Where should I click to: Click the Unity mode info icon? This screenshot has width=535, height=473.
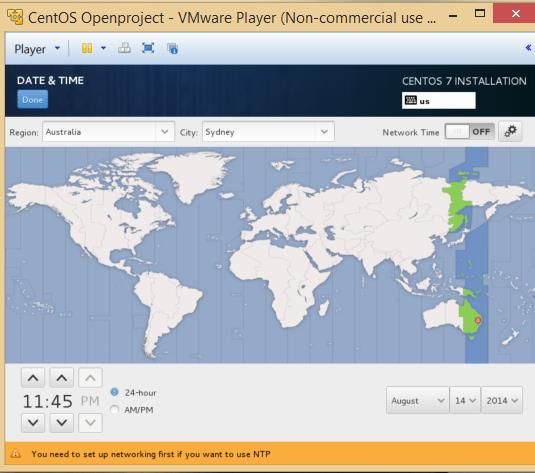(173, 48)
